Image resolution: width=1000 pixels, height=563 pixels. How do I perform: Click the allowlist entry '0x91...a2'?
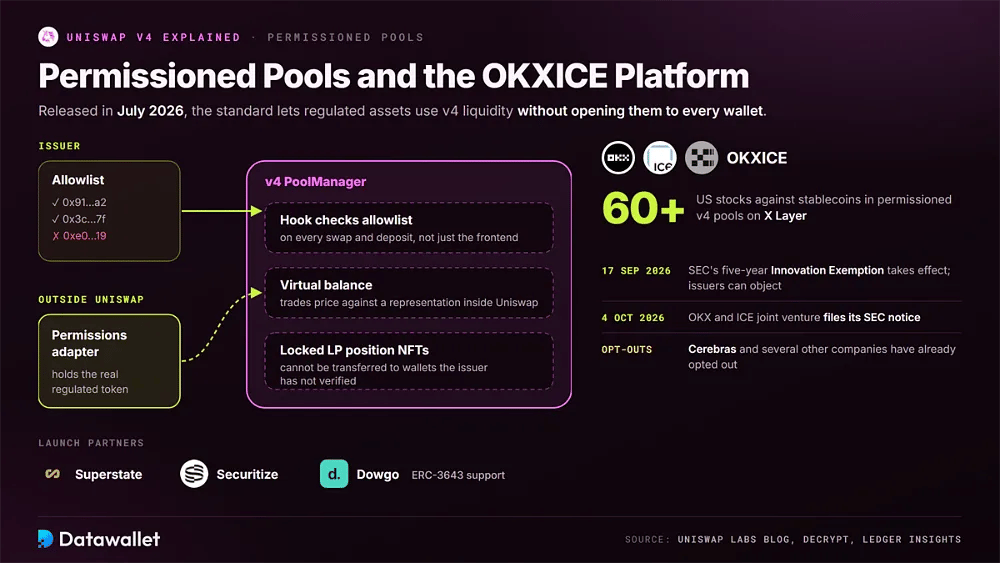84,202
